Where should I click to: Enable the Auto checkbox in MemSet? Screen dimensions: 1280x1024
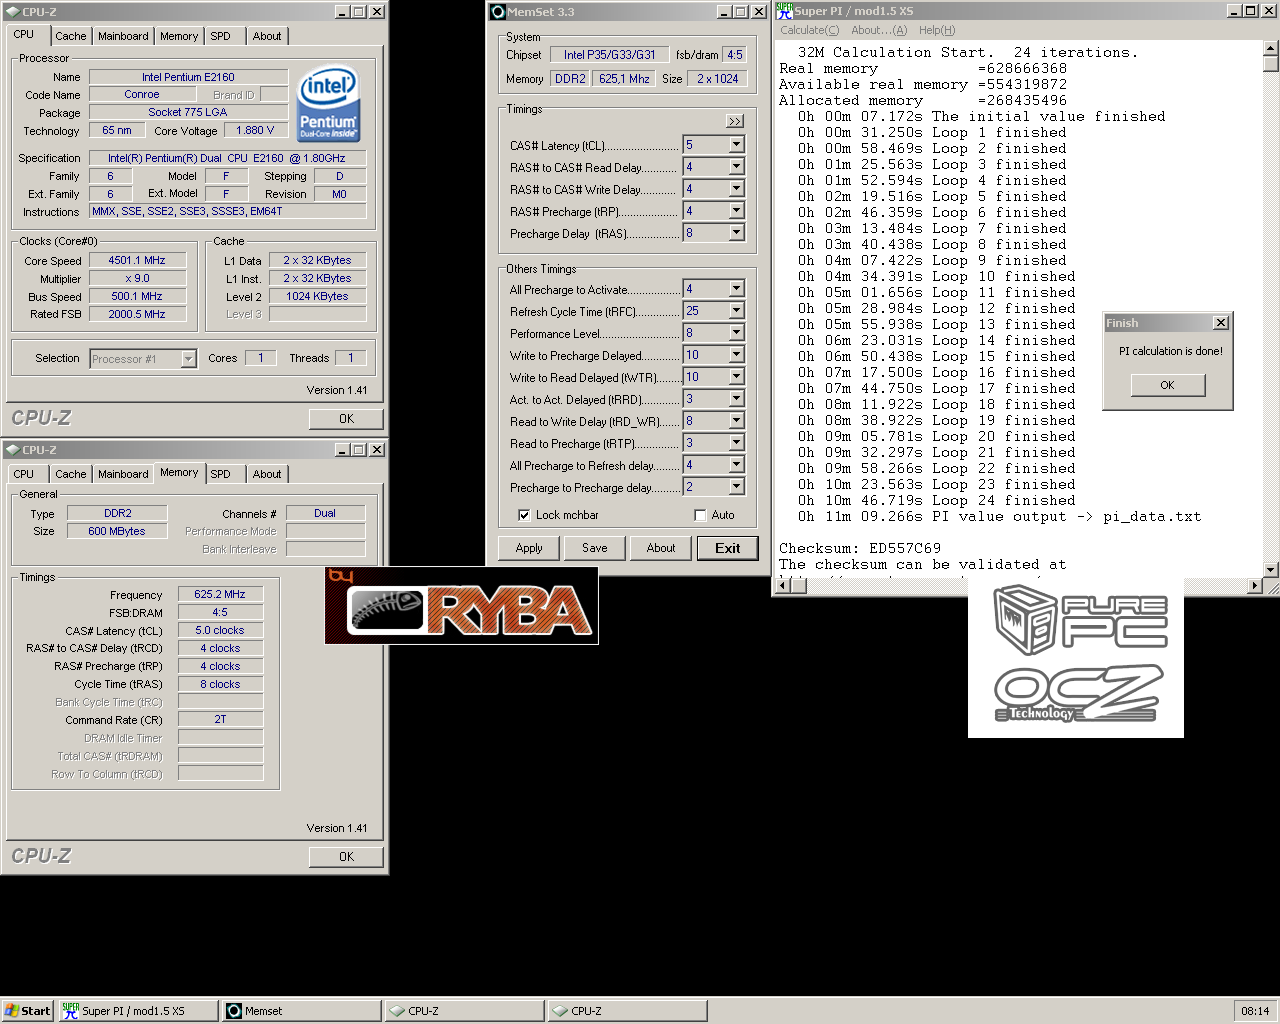tap(700, 515)
